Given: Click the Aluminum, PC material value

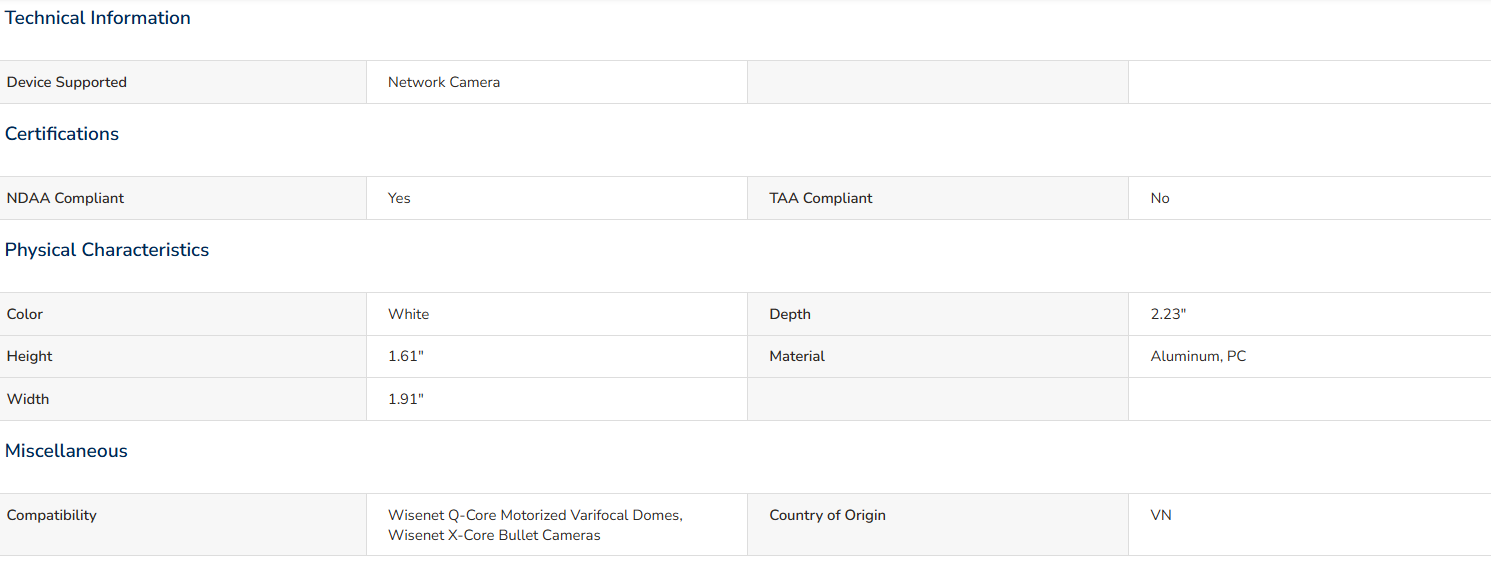Looking at the screenshot, I should coord(1199,356).
